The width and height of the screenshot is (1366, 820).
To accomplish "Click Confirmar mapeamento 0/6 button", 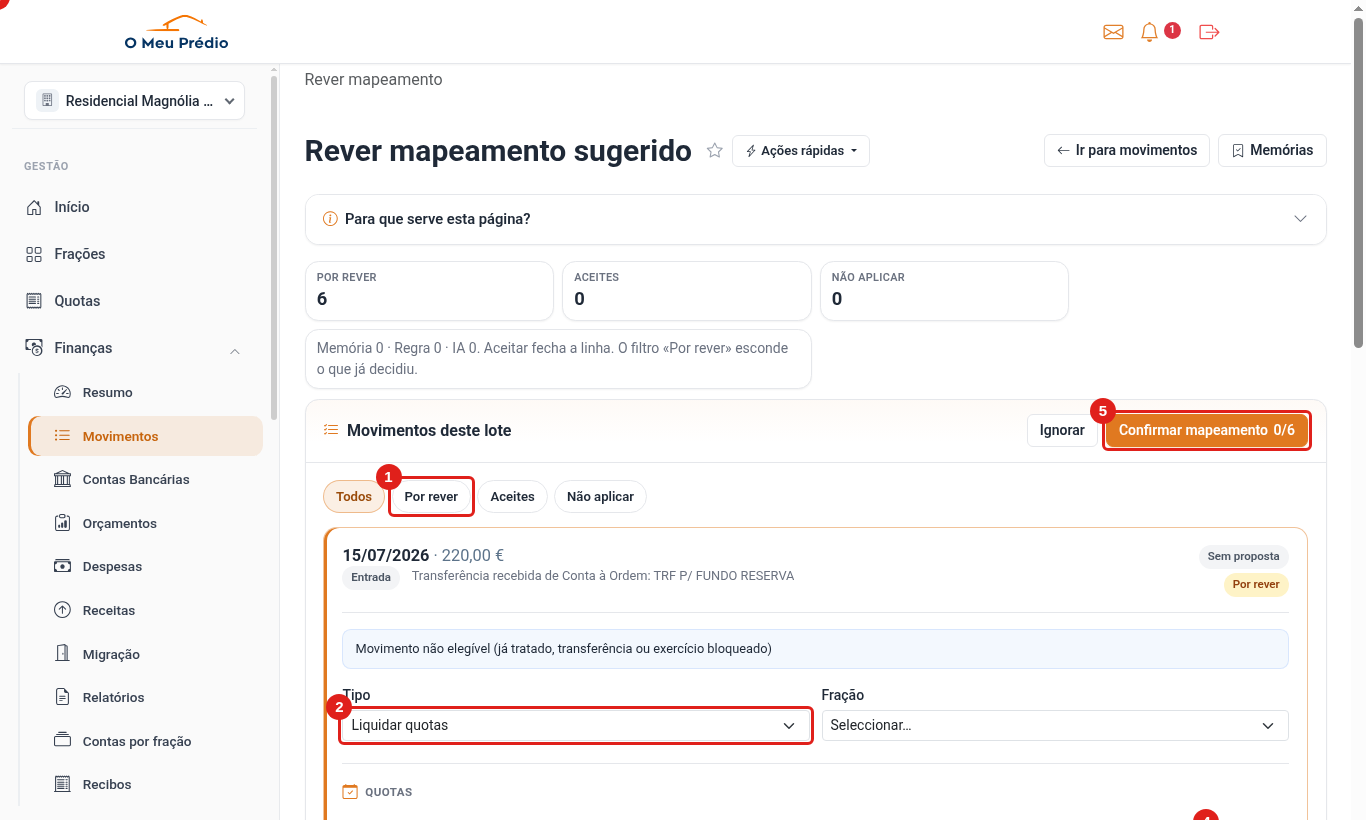I will 1207,430.
